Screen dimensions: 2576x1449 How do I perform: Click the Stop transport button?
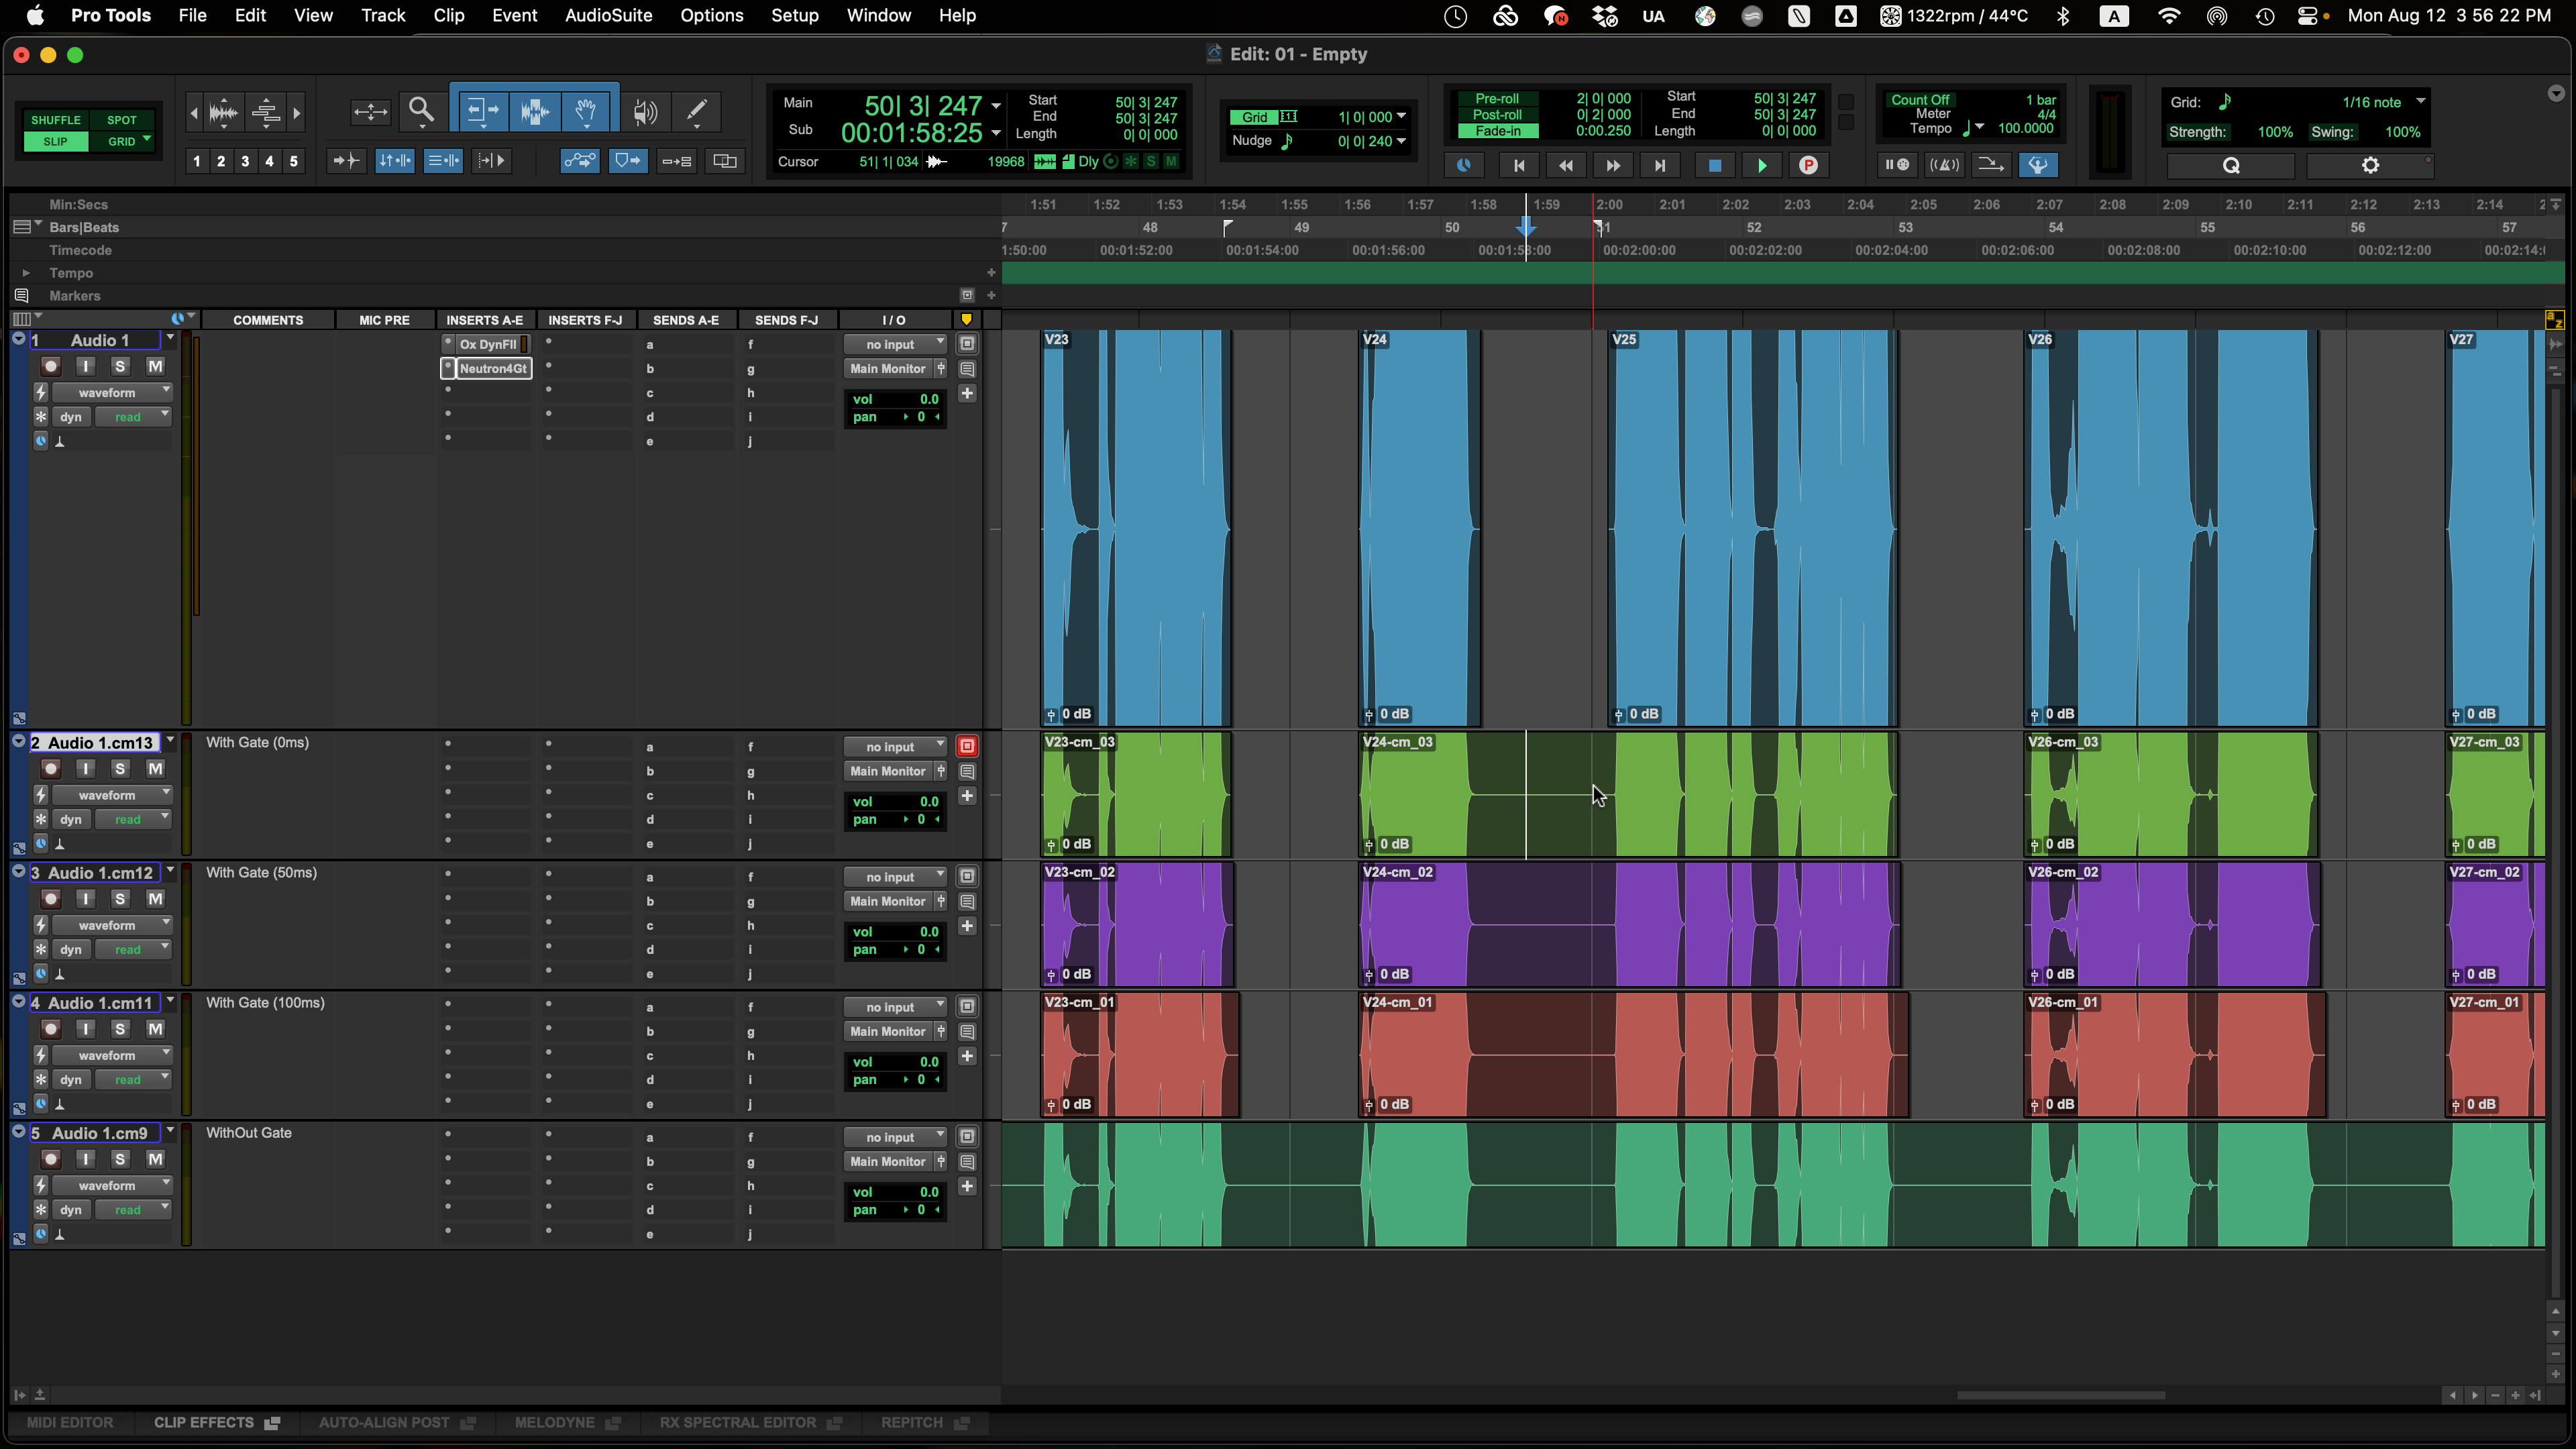tap(1714, 165)
